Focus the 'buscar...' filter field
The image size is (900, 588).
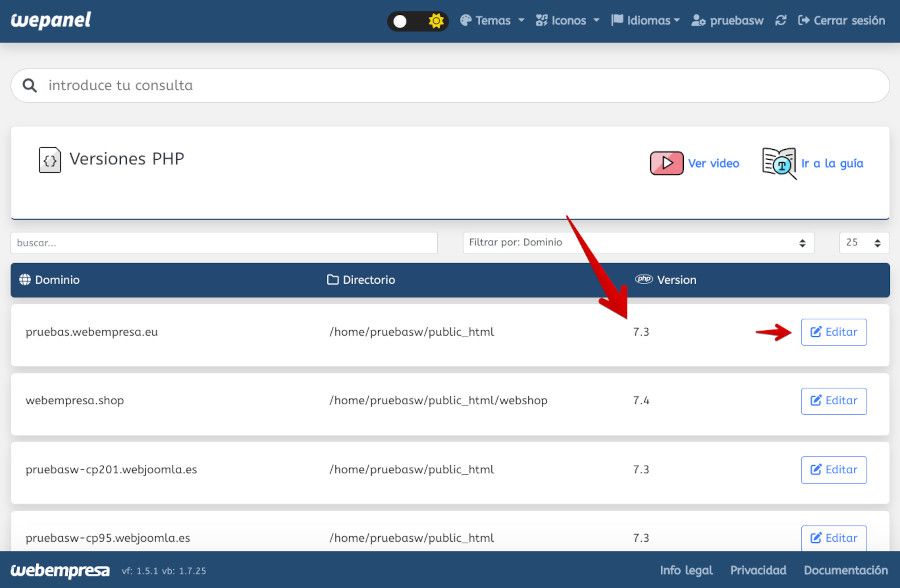pos(224,243)
